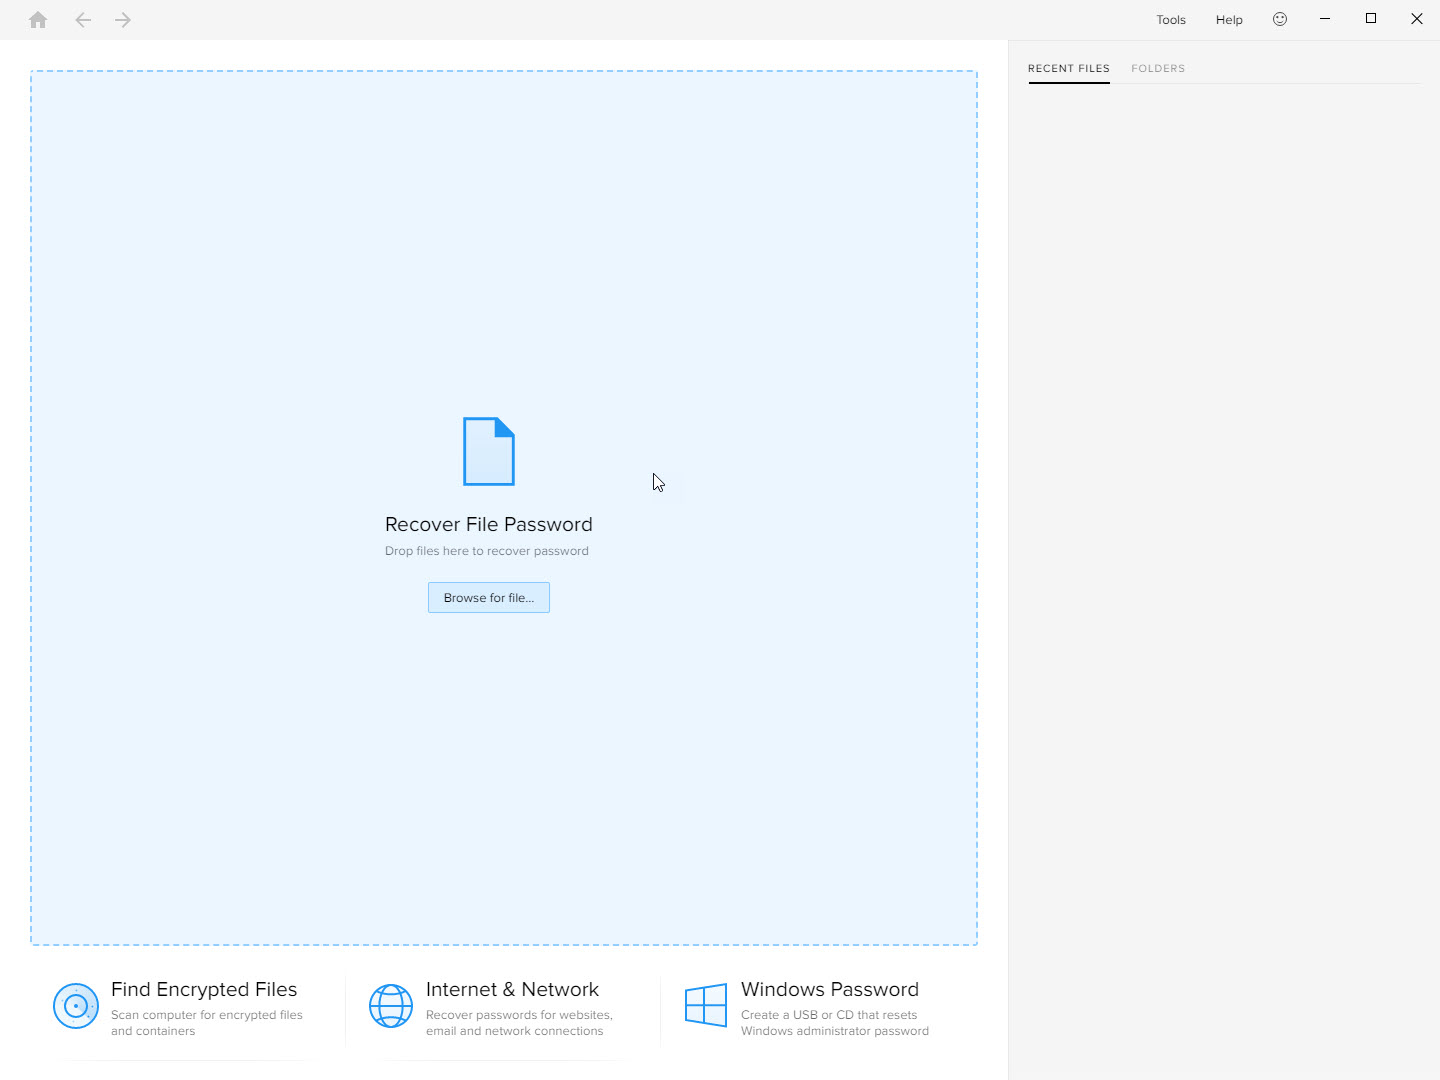Select the Find Encrypted Files disc icon
1440x1080 pixels.
click(x=76, y=1006)
